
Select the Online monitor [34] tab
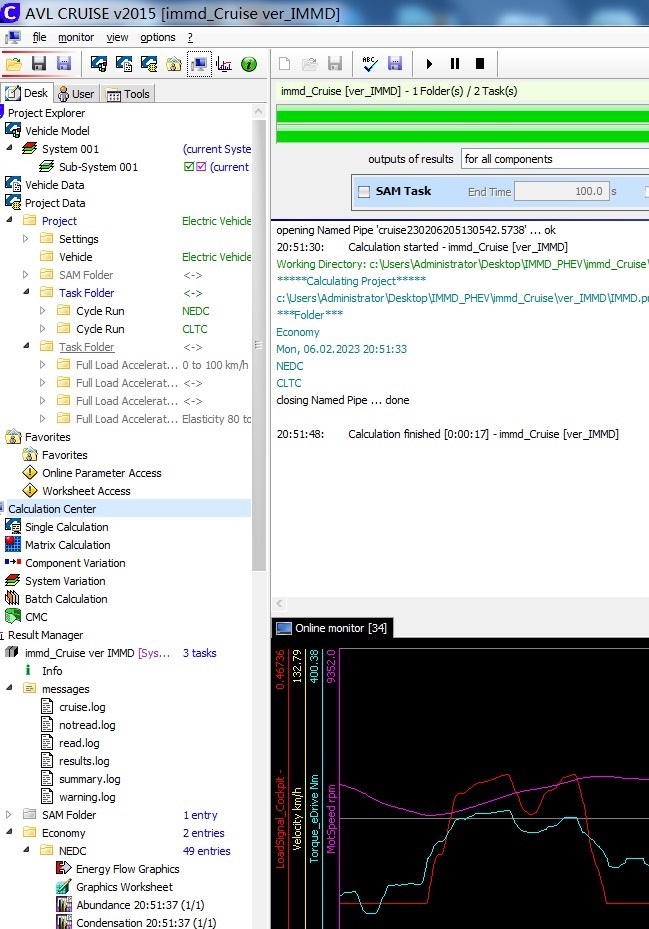point(333,628)
